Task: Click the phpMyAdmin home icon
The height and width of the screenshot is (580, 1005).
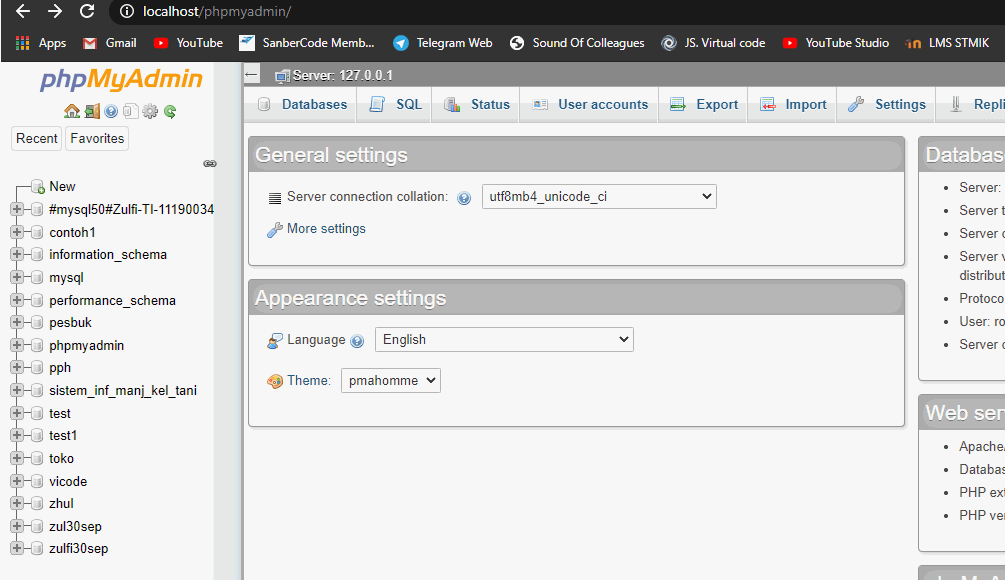Action: [72, 112]
